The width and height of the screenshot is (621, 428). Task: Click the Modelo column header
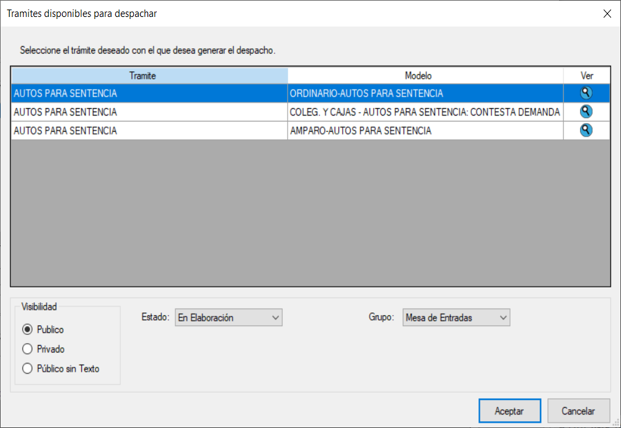[425, 76]
